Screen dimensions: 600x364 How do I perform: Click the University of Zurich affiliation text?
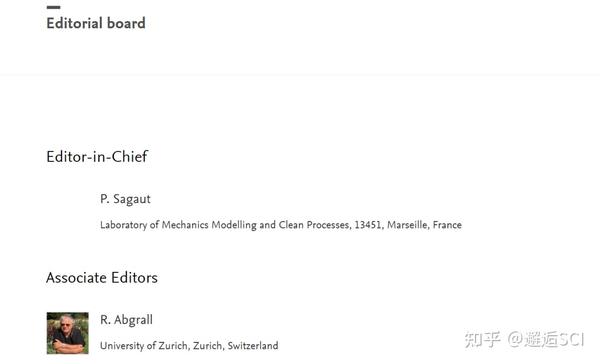[189, 346]
